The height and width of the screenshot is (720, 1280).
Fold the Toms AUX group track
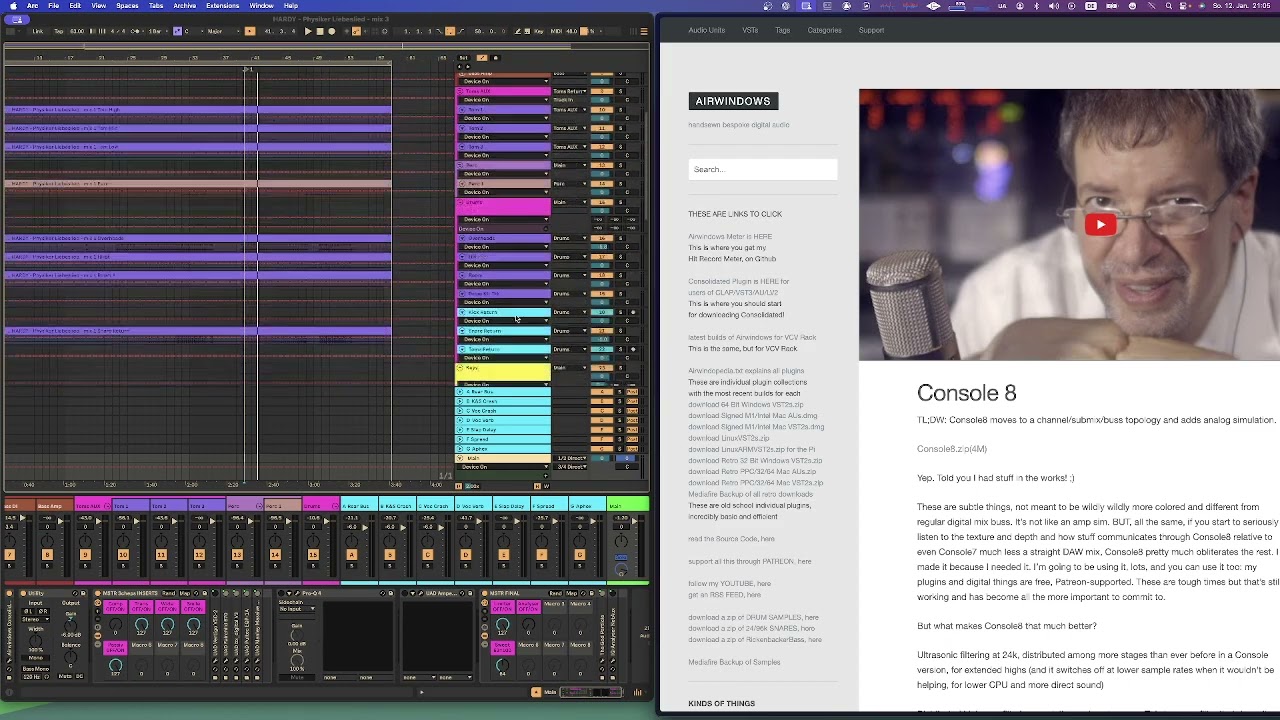460,91
